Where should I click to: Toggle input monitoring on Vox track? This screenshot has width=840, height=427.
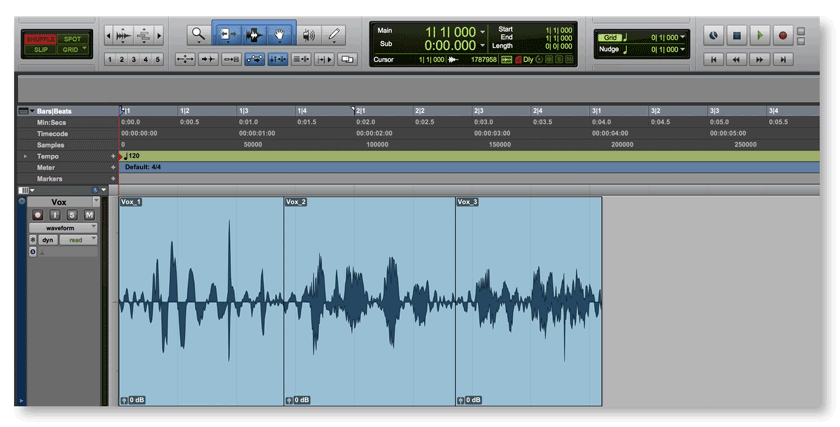coord(55,215)
